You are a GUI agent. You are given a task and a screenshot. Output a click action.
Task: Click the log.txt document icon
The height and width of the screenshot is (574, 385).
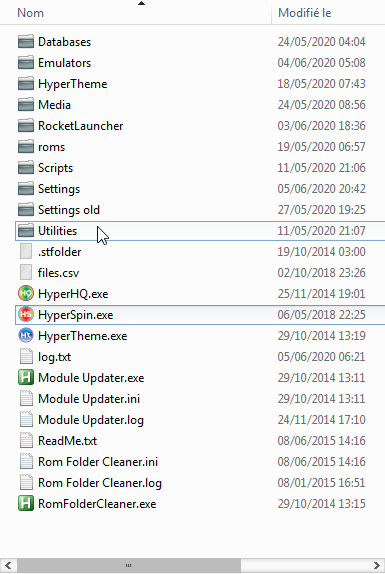coord(26,357)
